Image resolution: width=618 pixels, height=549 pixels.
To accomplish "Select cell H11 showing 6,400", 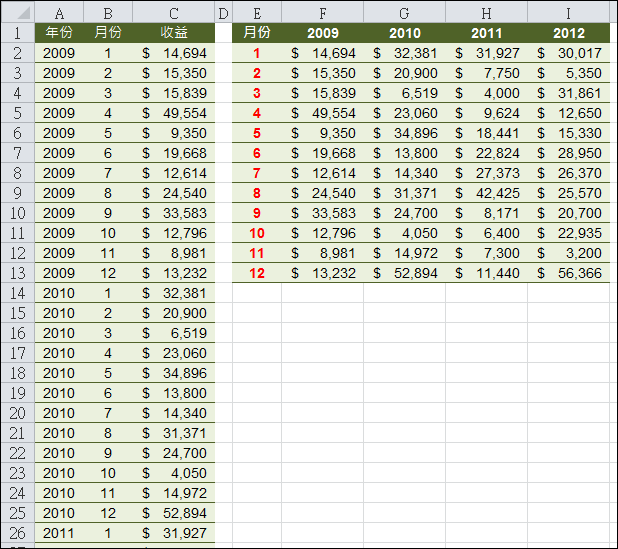I will (487, 233).
